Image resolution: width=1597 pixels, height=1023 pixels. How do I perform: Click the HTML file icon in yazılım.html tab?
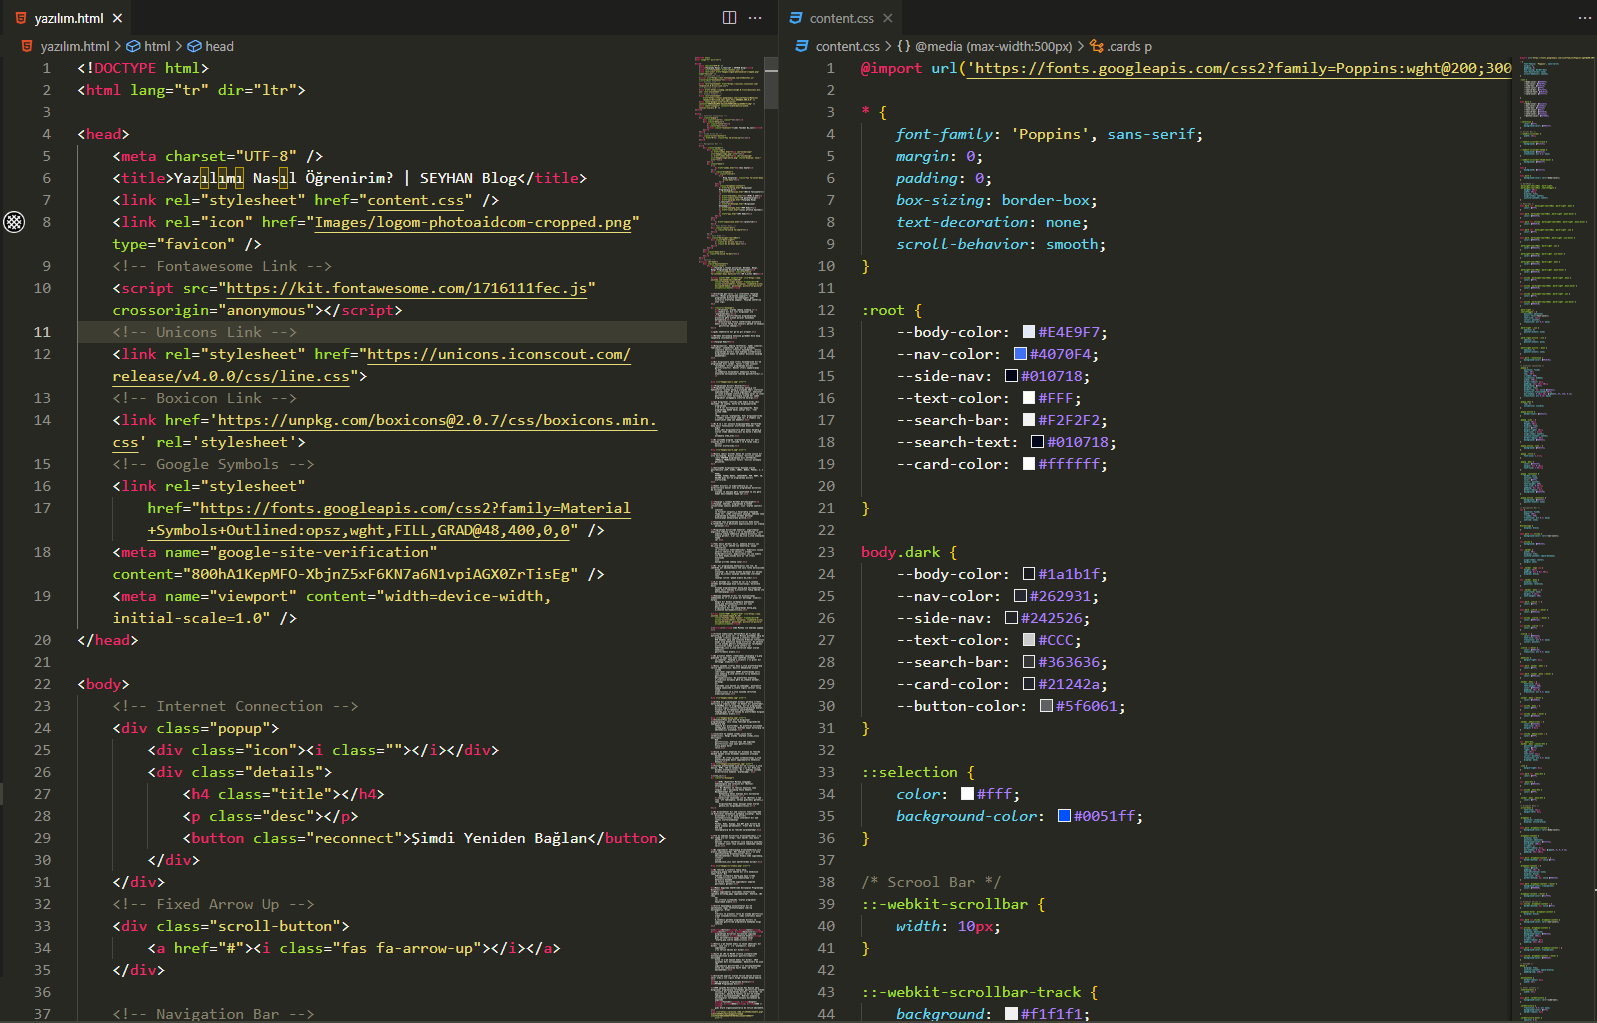[x=21, y=18]
